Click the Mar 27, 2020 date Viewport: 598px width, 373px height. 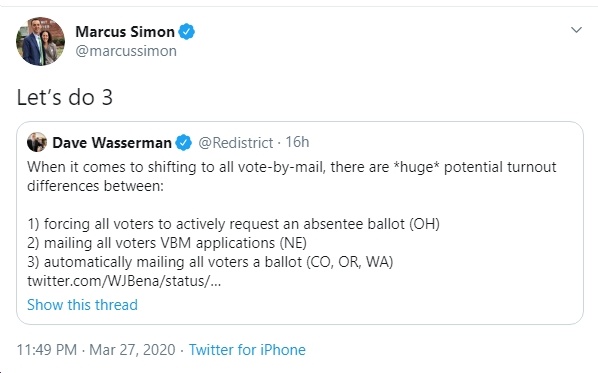click(132, 350)
